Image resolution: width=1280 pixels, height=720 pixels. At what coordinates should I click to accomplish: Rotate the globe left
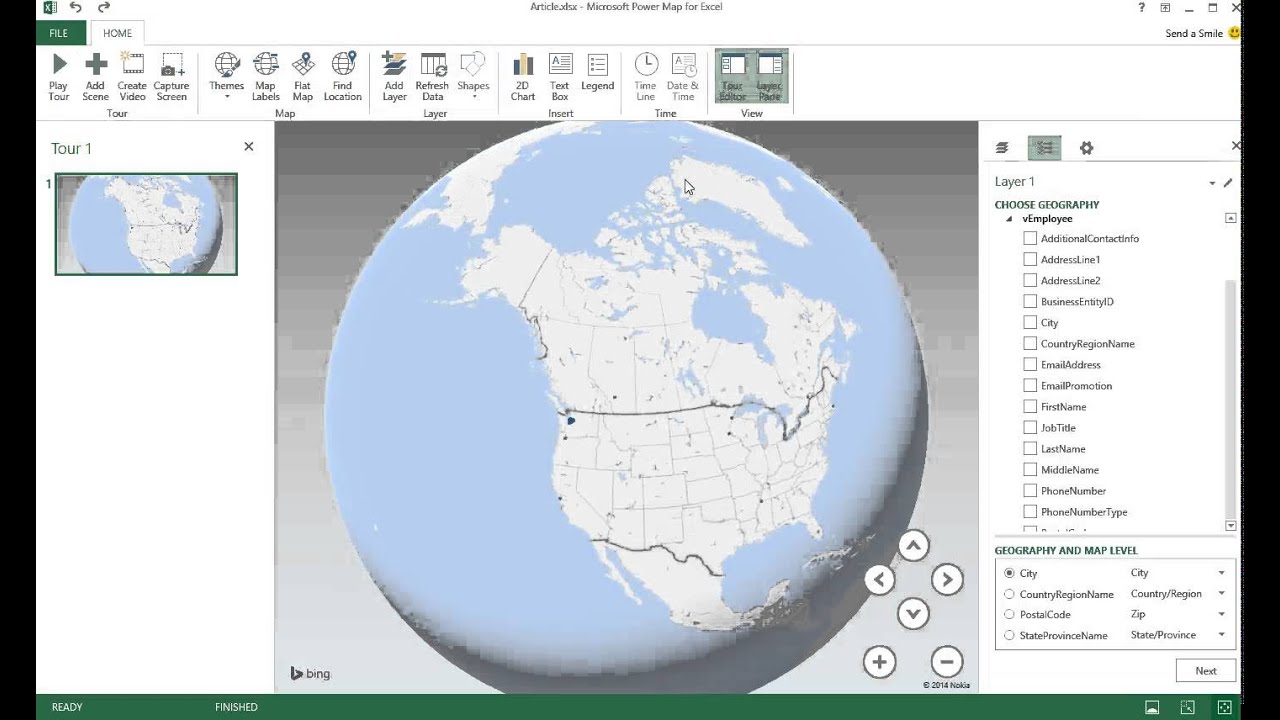click(x=879, y=579)
